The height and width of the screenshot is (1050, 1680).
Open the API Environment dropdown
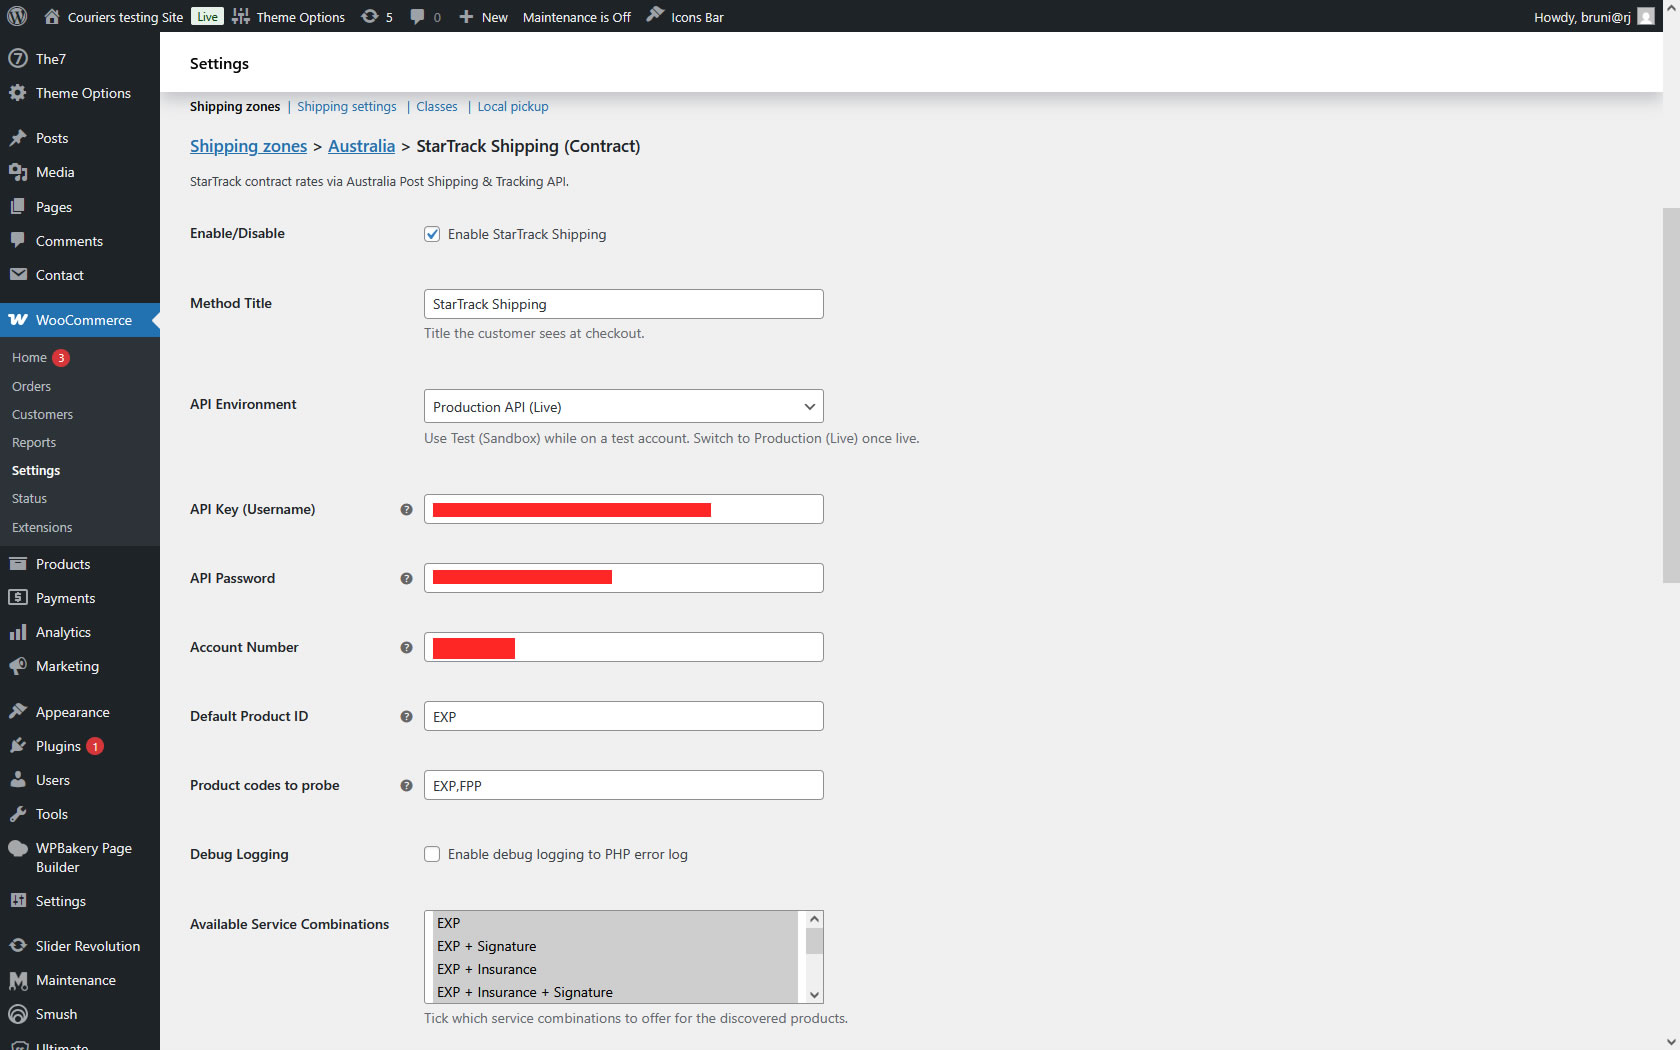(623, 406)
